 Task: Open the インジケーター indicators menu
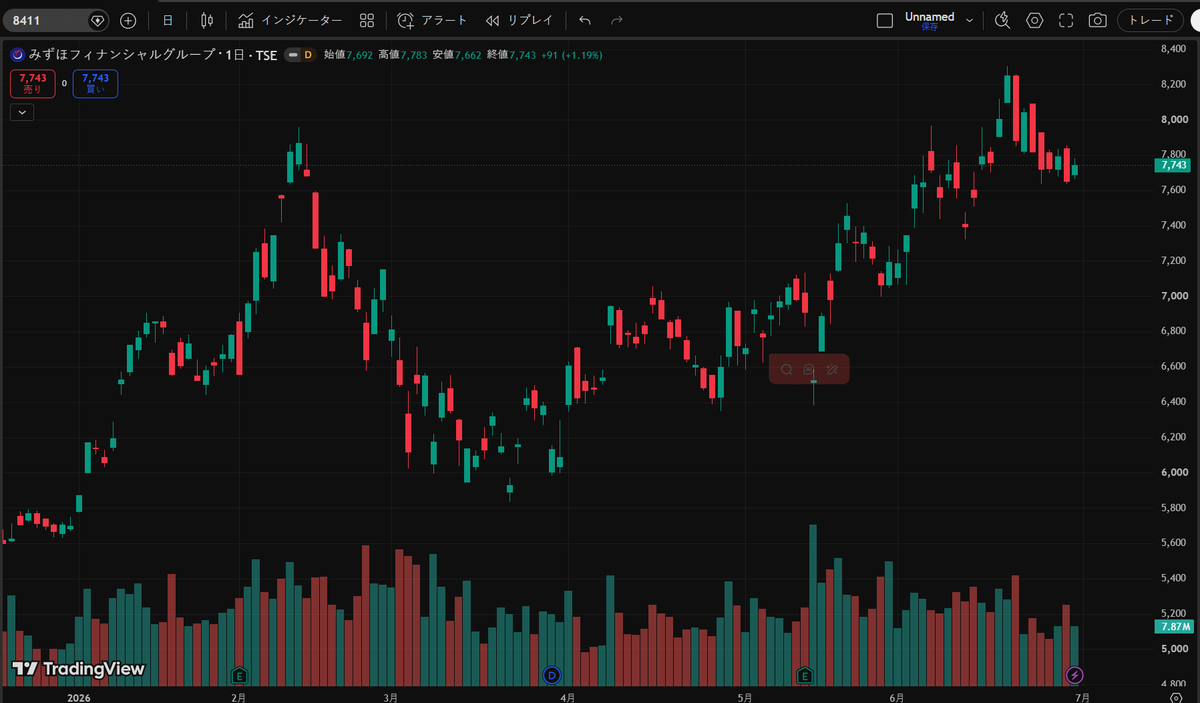coord(290,20)
